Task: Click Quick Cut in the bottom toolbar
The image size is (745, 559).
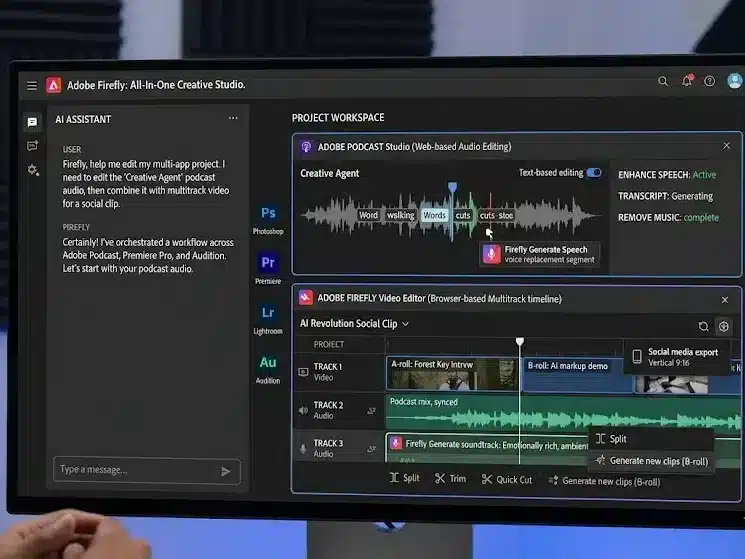Action: (506, 480)
